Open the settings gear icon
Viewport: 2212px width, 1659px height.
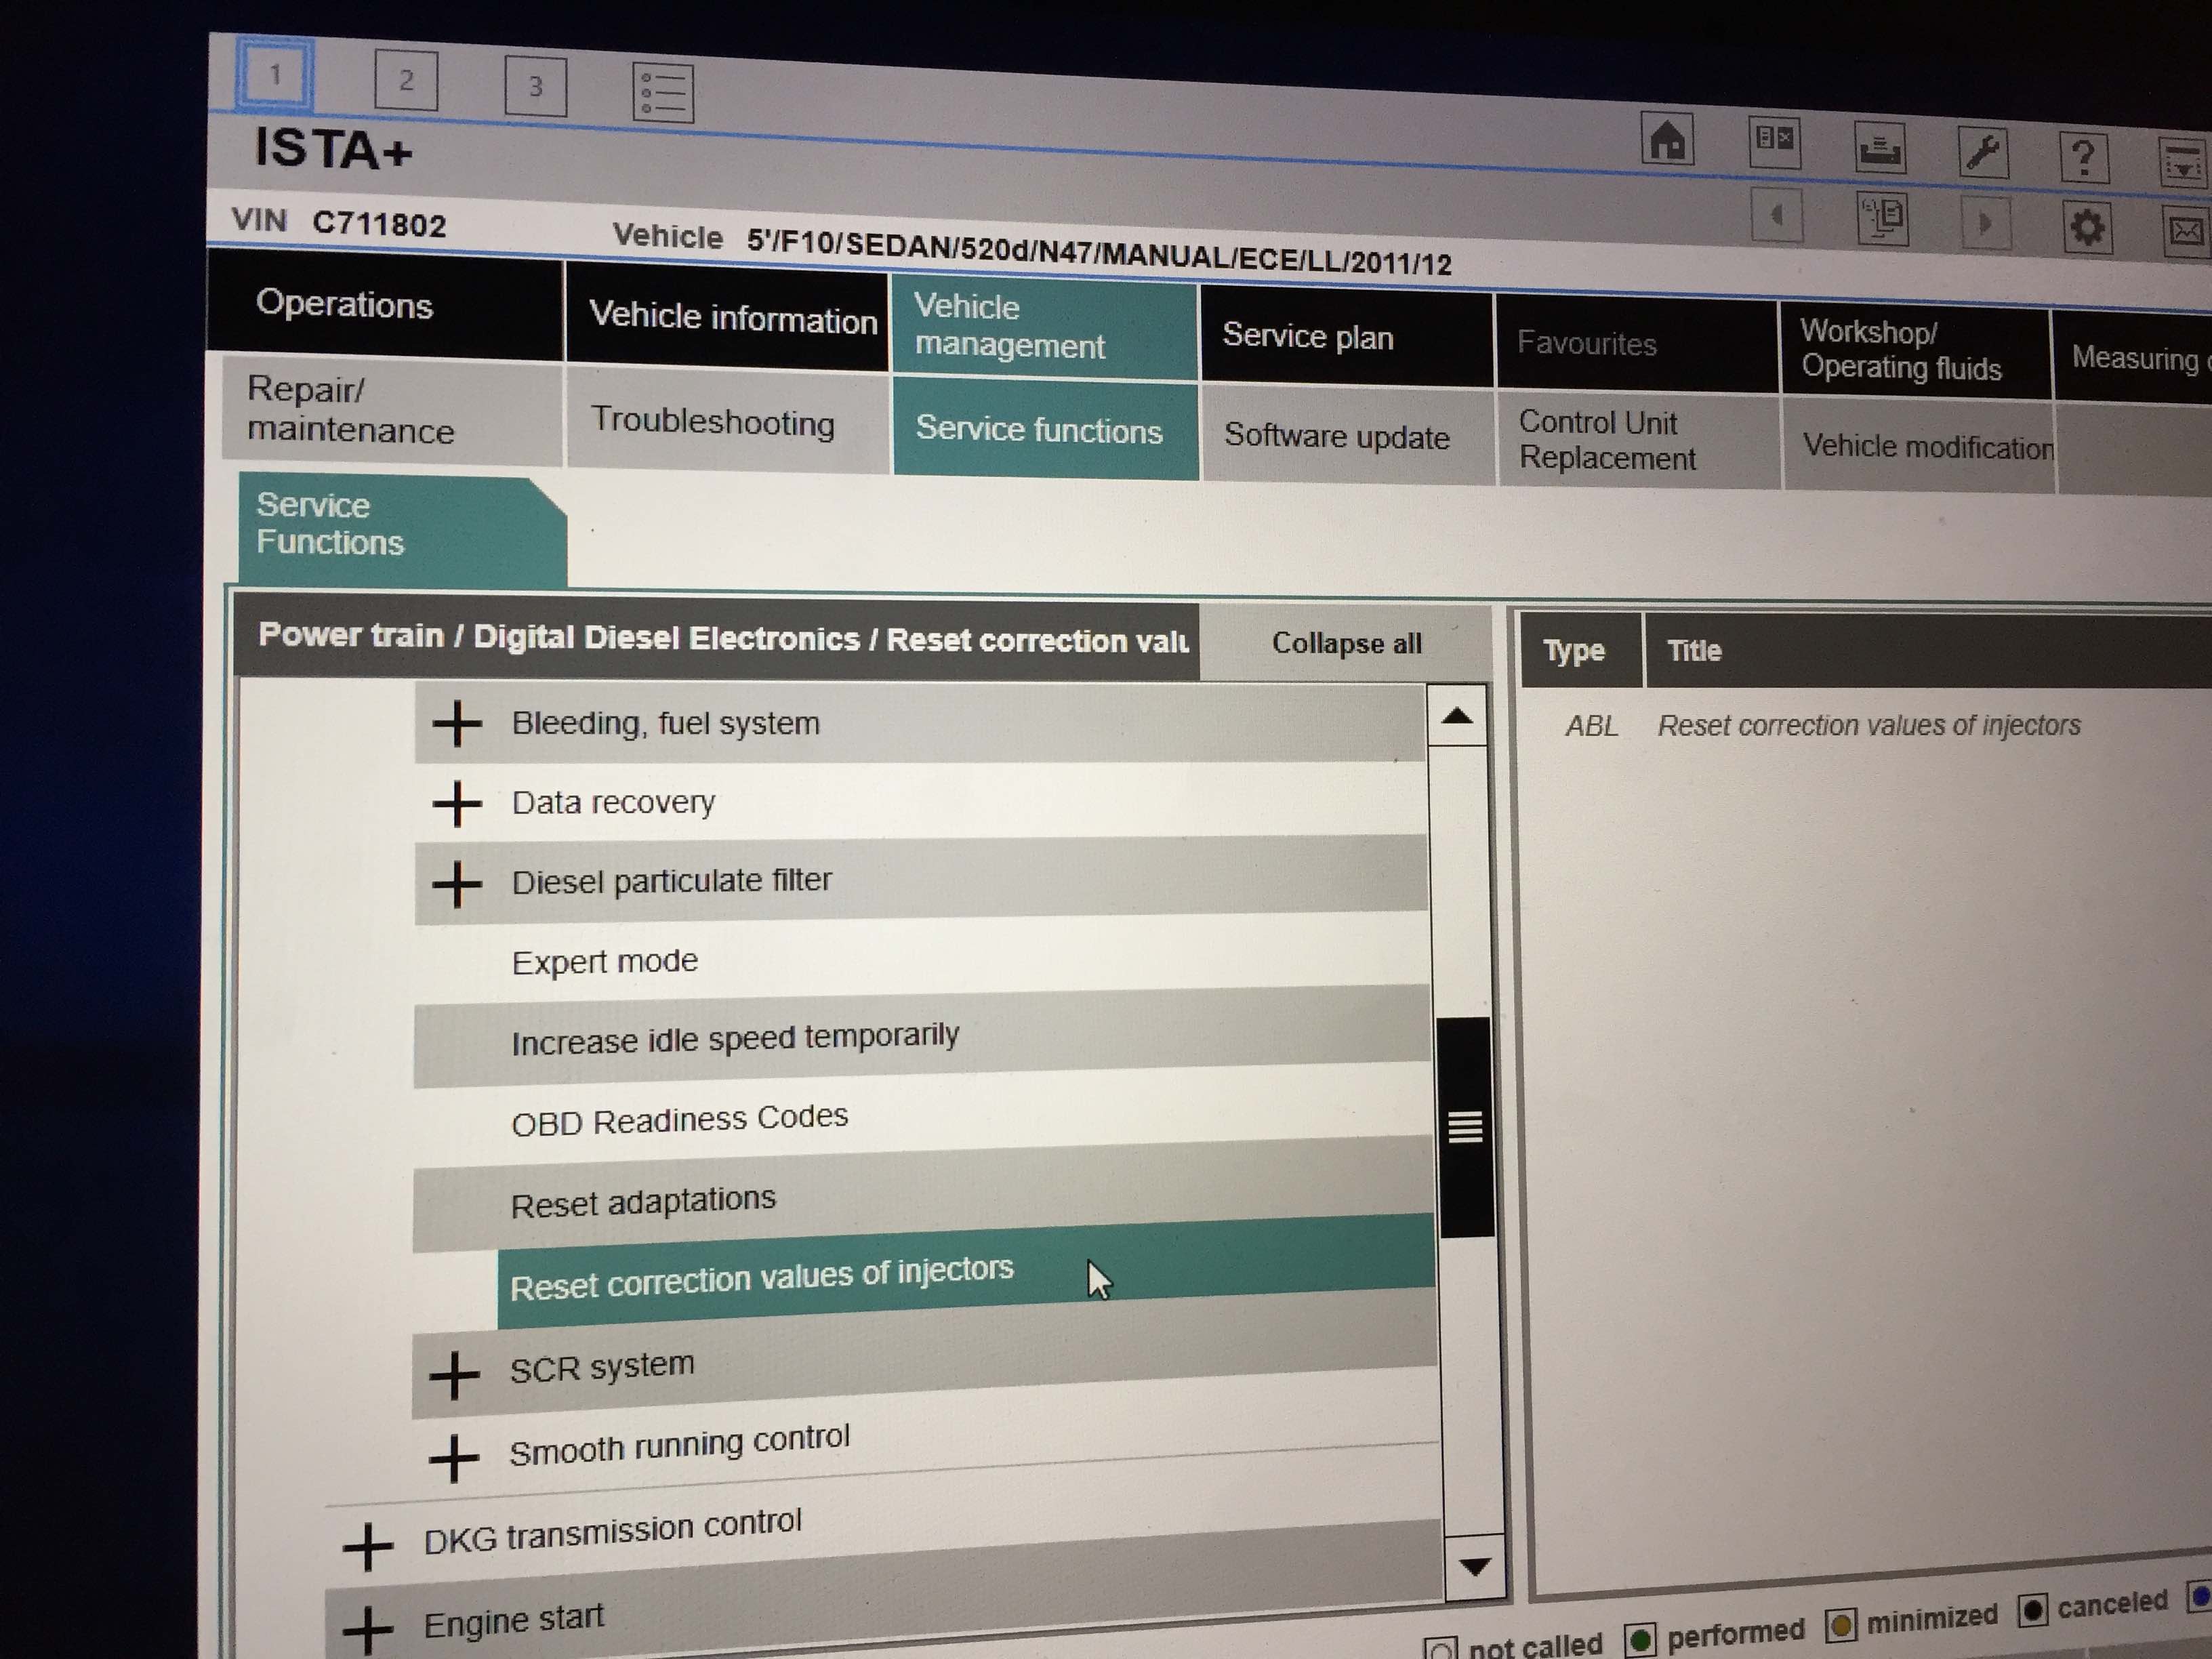pos(2087,228)
